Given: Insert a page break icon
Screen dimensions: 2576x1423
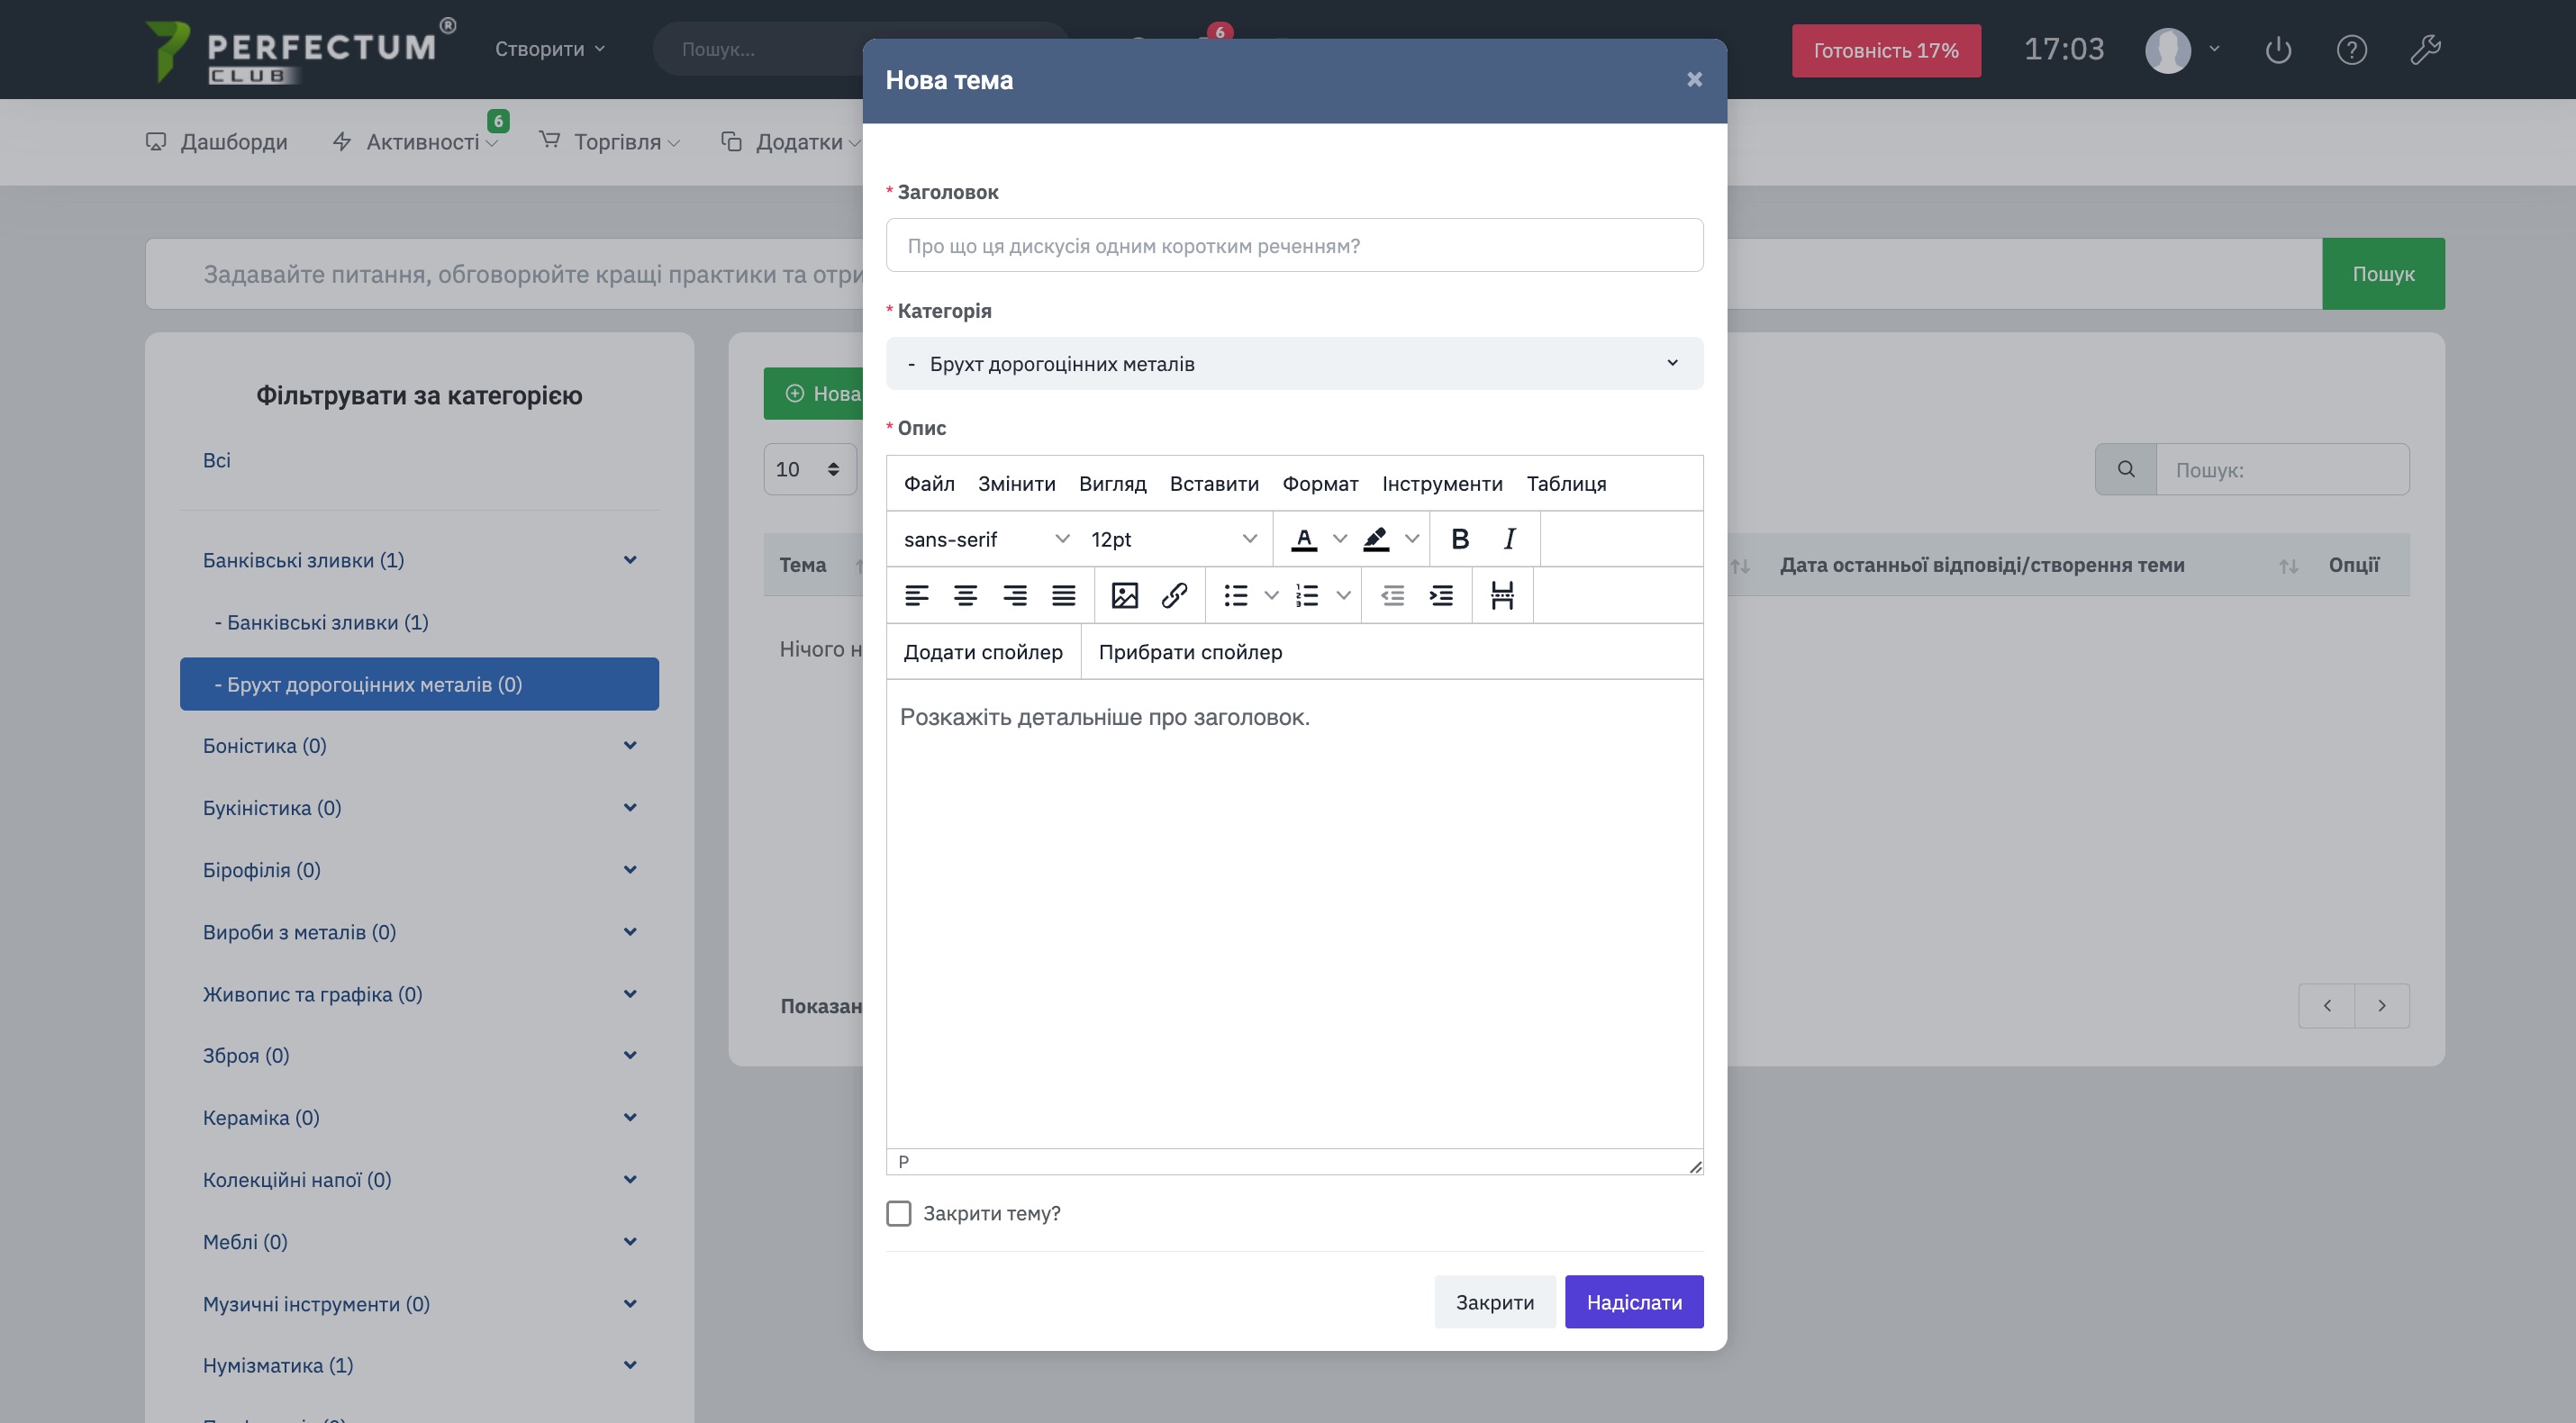Looking at the screenshot, I should coord(1502,596).
